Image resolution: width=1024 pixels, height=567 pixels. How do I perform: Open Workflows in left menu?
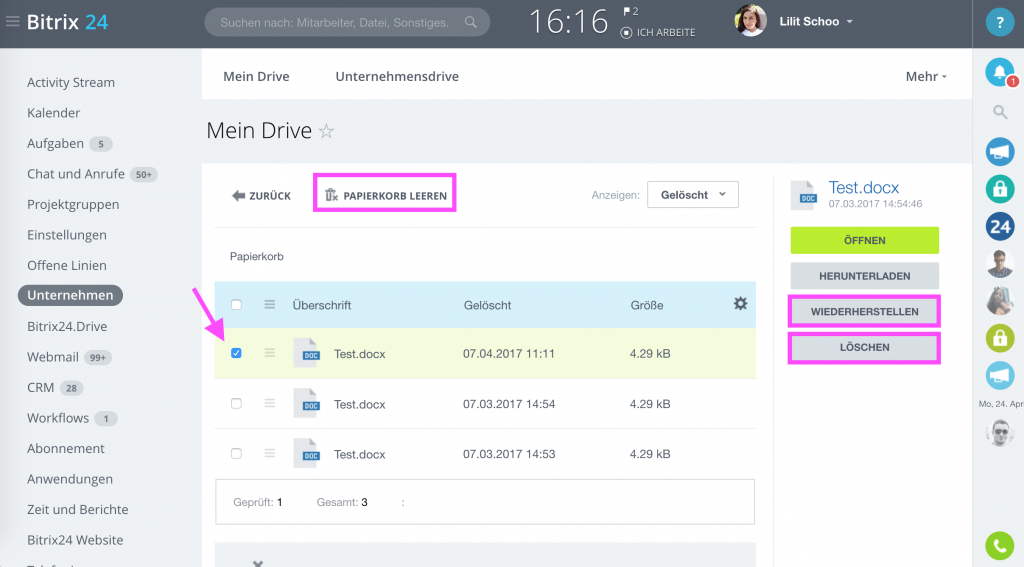pos(58,418)
